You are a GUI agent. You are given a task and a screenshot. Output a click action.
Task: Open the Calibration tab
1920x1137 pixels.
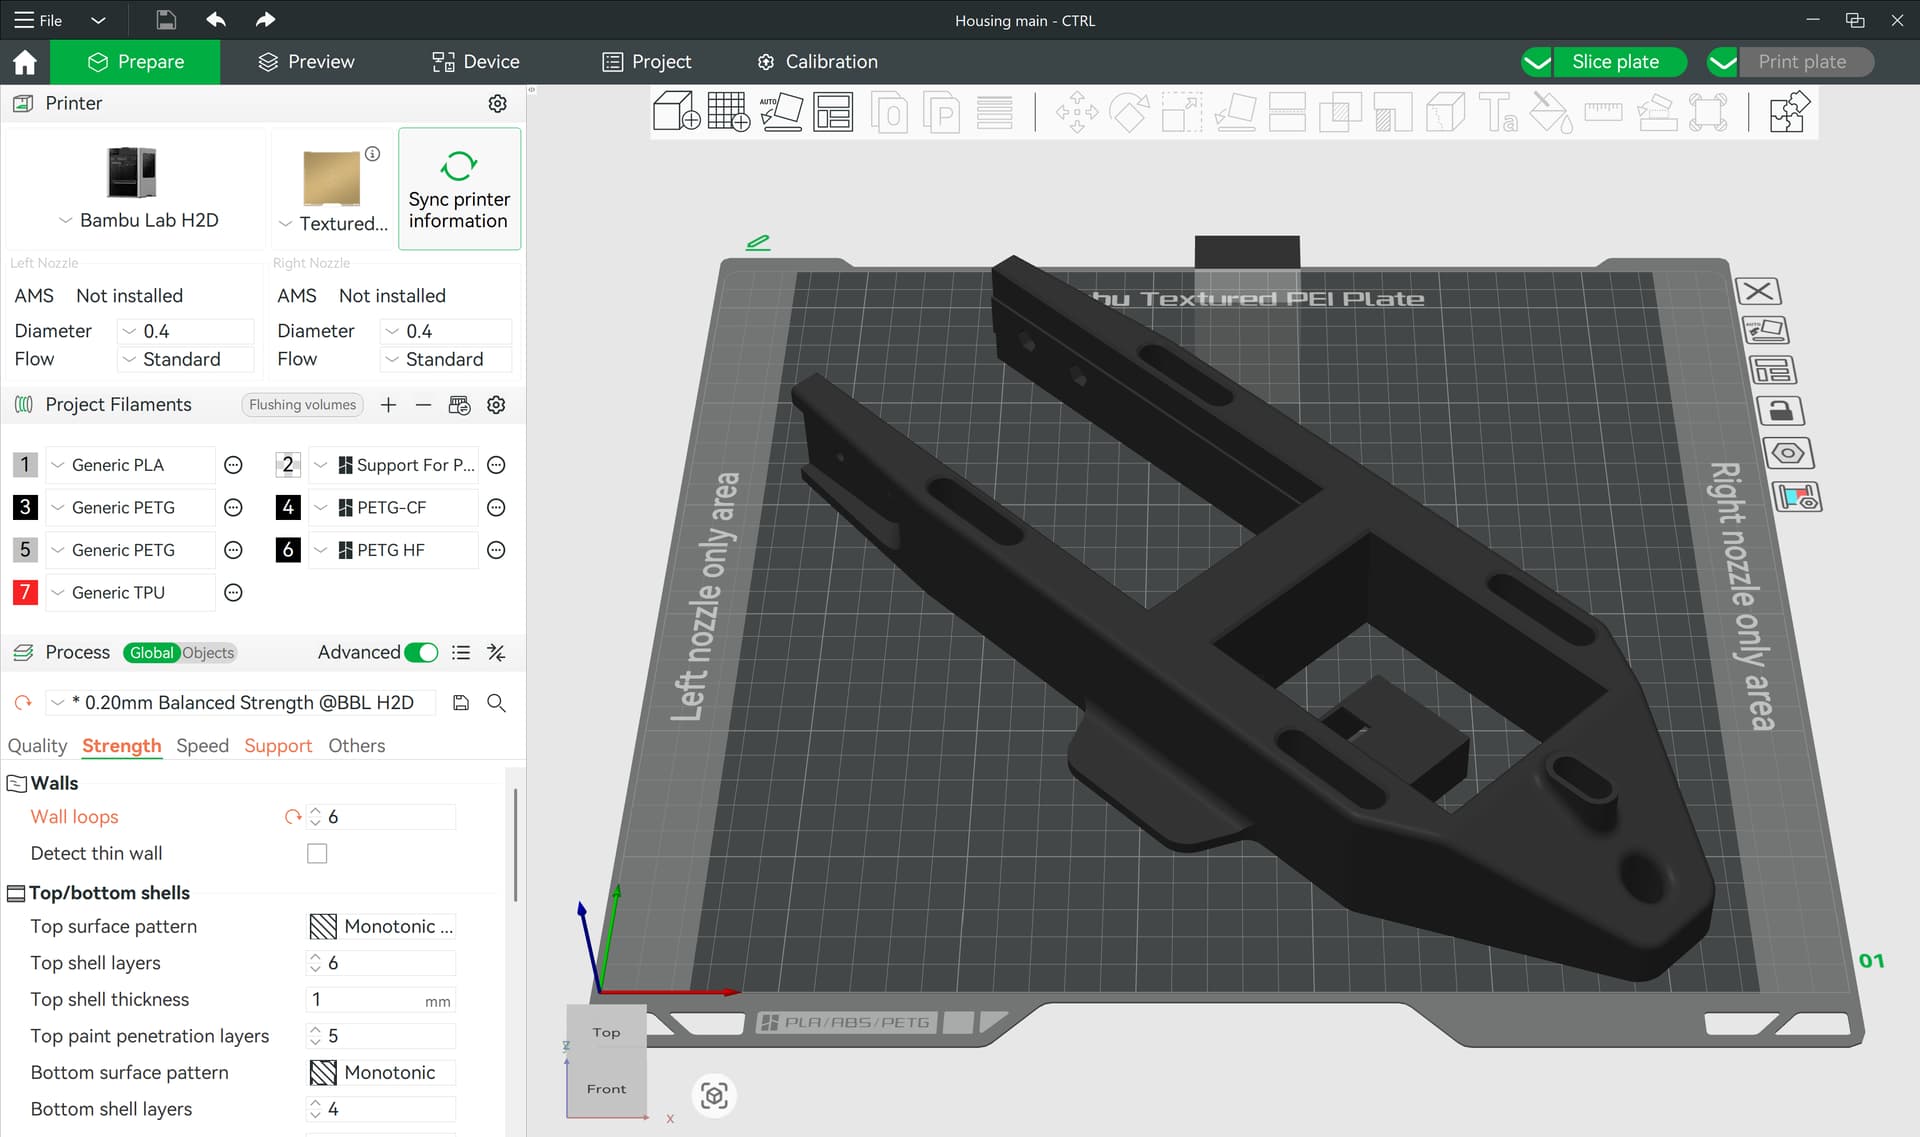click(x=818, y=62)
